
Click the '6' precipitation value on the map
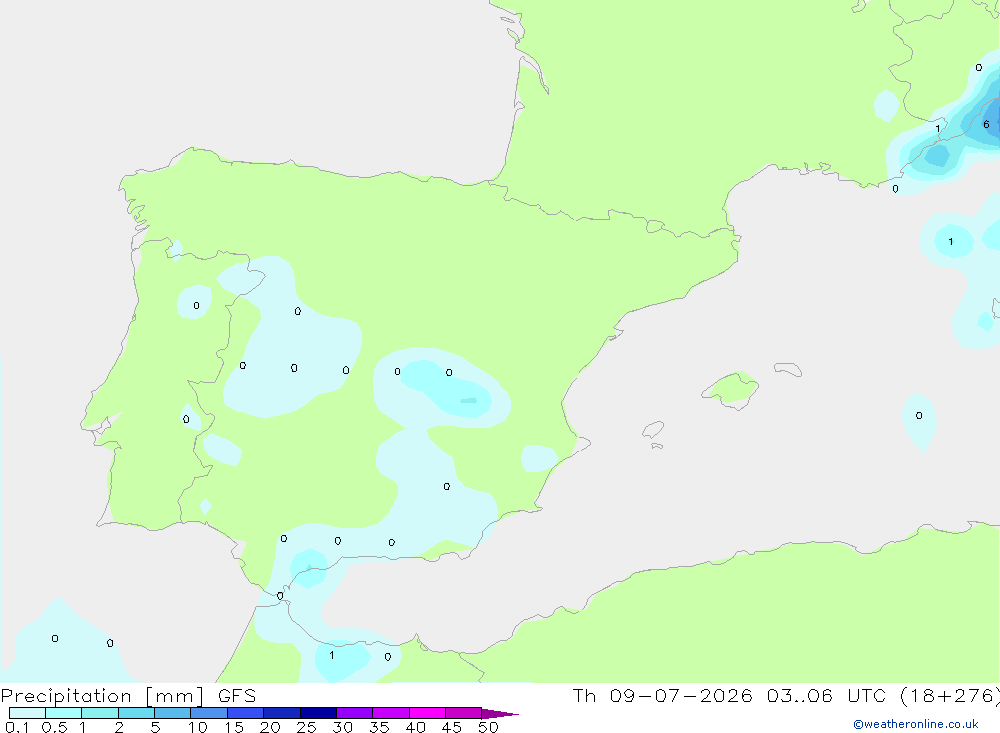(986, 124)
